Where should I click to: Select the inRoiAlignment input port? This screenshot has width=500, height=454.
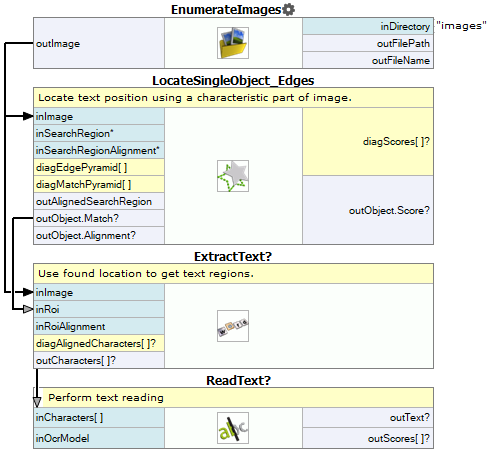click(99, 326)
